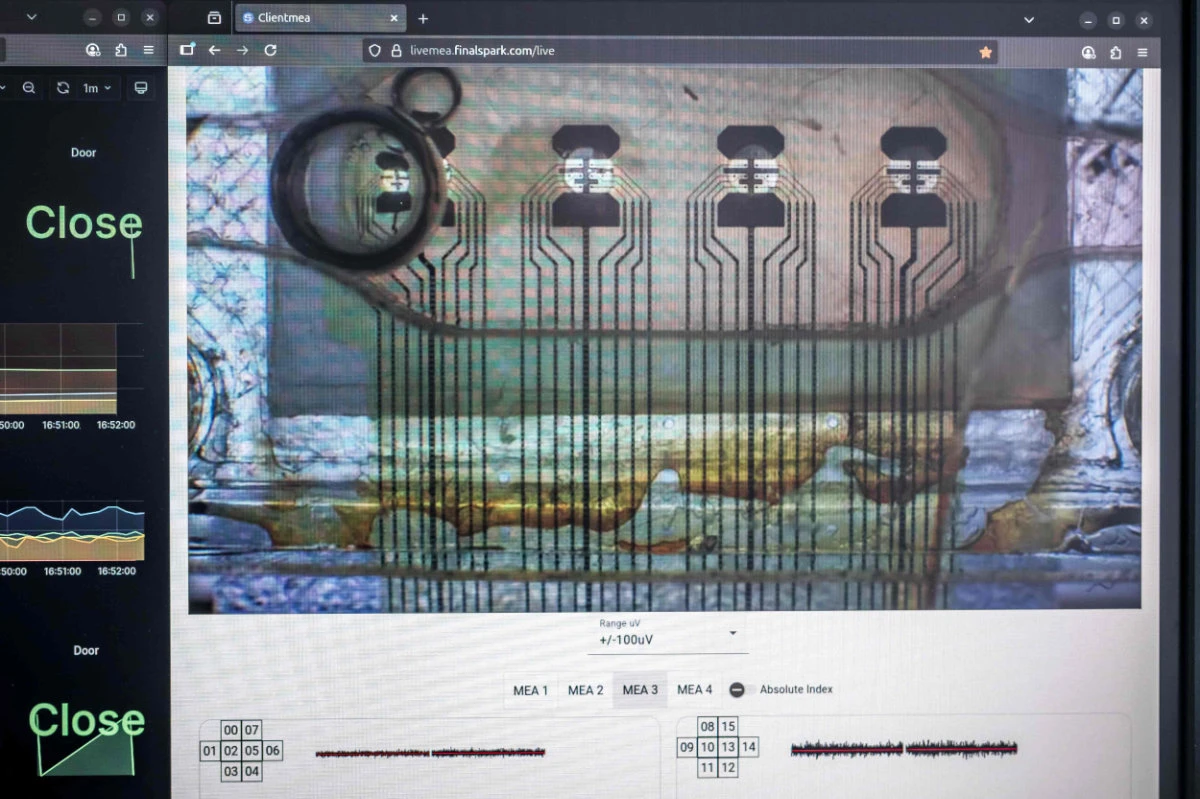The height and width of the screenshot is (799, 1200).
Task: Toggle monitor view icon in left dashboard window
Action: tap(141, 88)
